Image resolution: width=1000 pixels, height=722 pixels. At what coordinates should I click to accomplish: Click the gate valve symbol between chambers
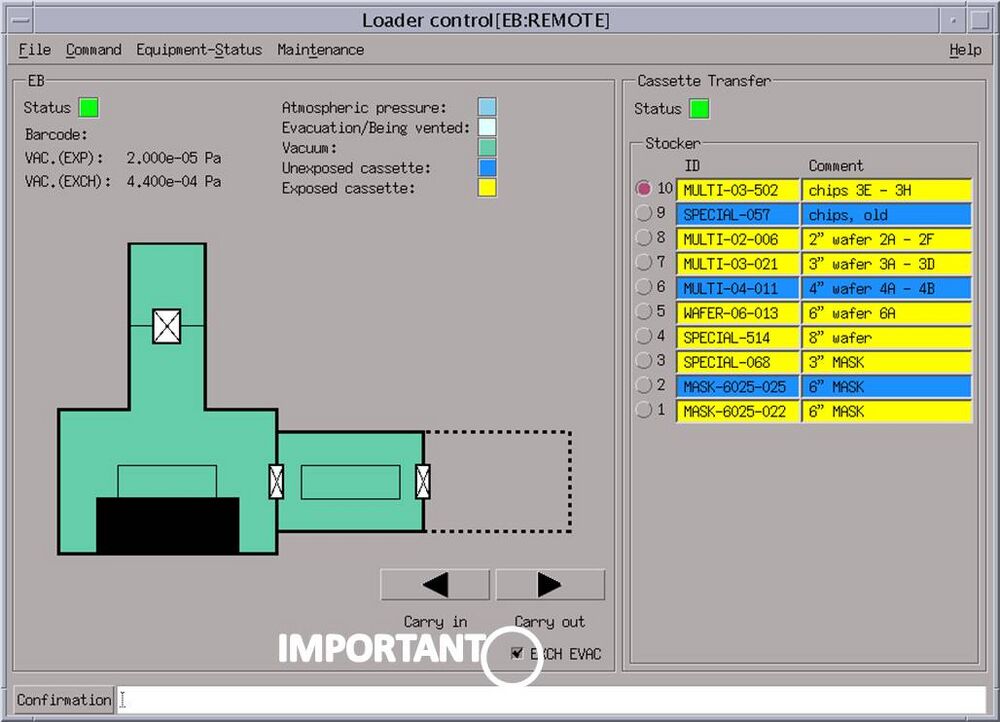[x=275, y=483]
